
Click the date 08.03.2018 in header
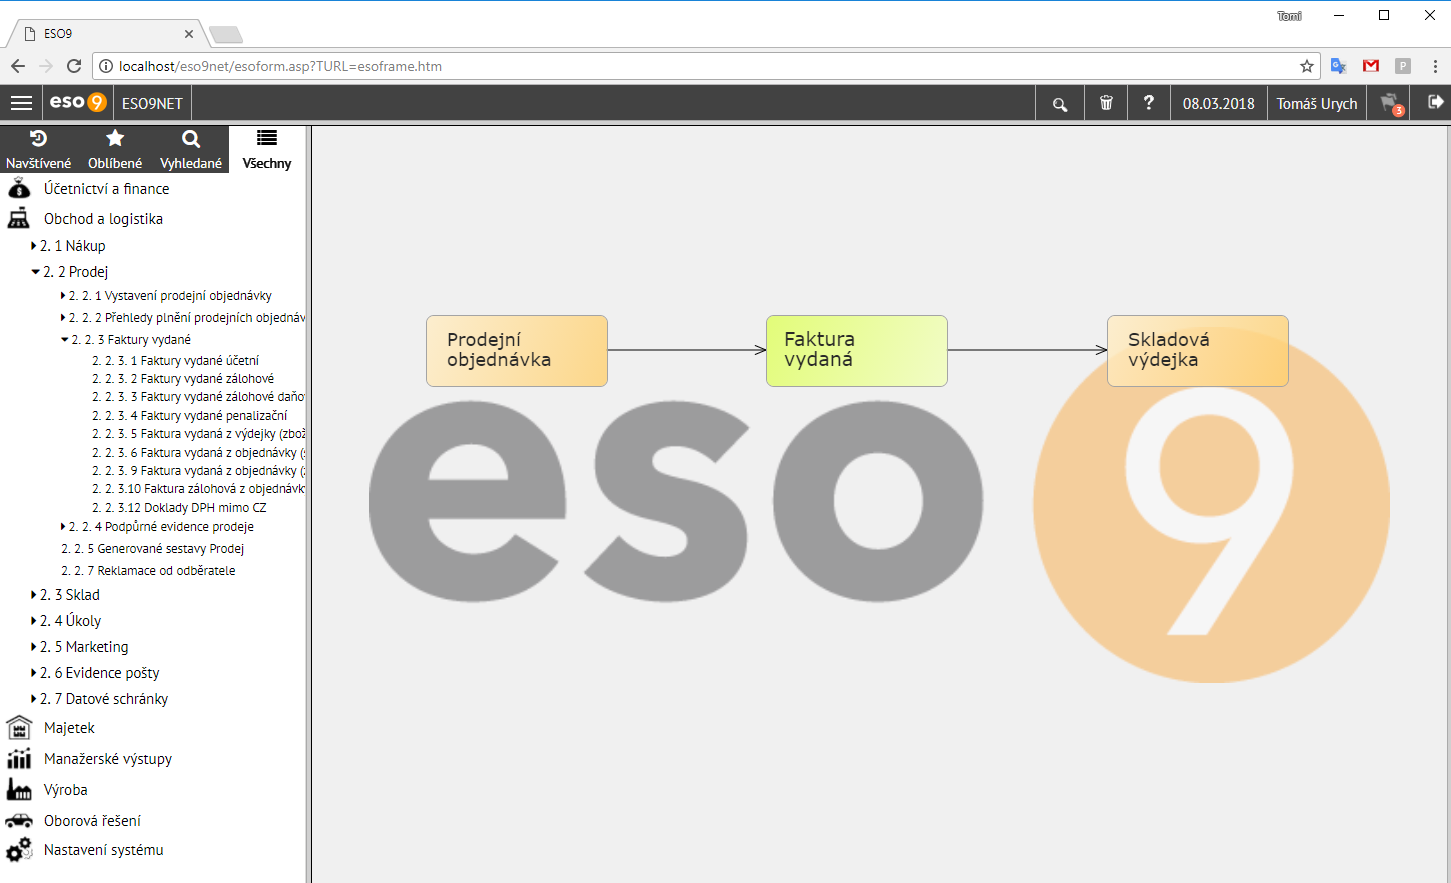click(1218, 103)
